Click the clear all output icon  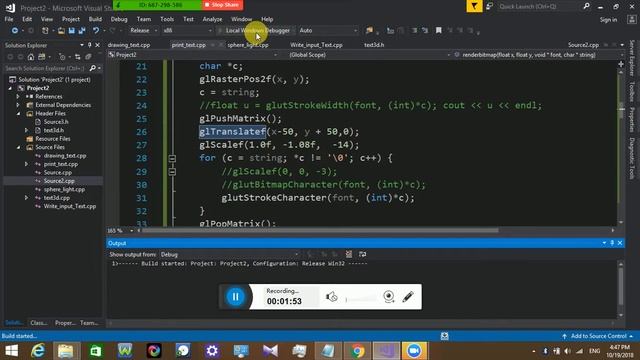tap(349, 254)
